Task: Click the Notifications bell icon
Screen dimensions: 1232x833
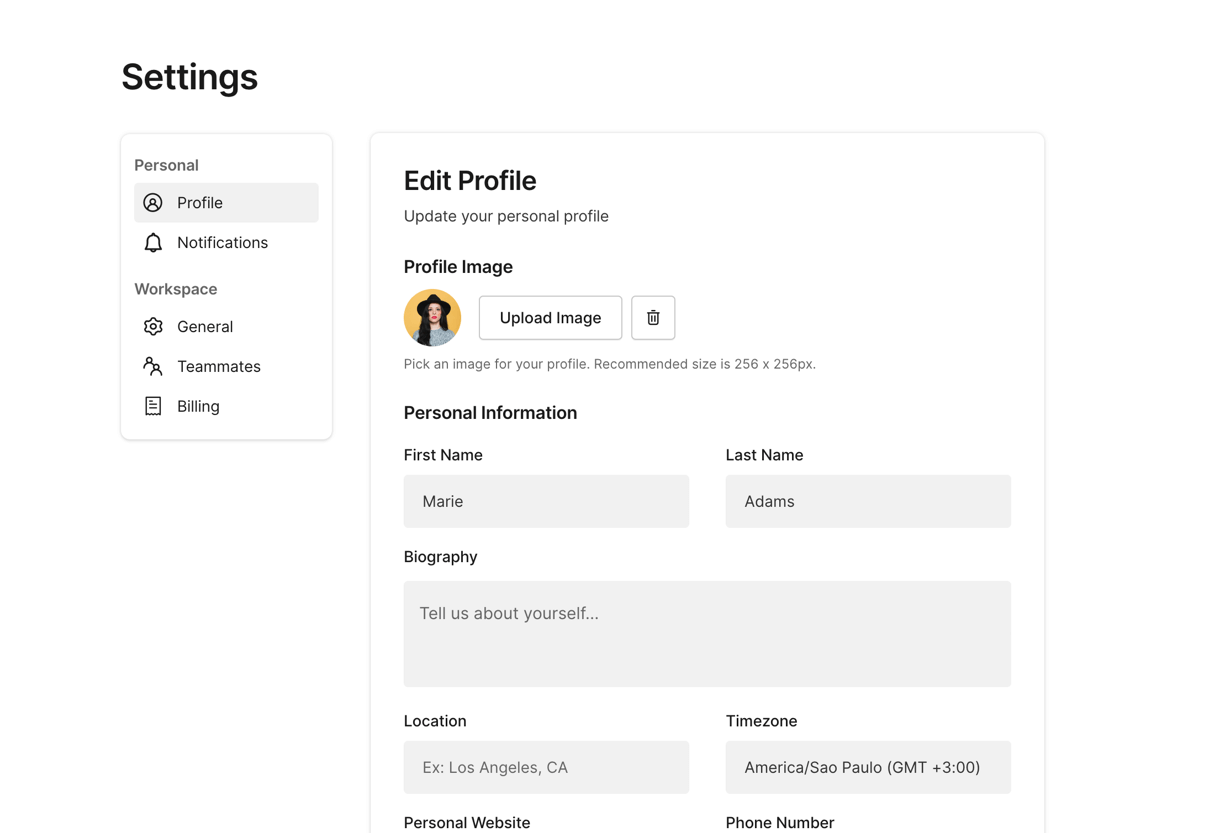Action: [x=153, y=243]
